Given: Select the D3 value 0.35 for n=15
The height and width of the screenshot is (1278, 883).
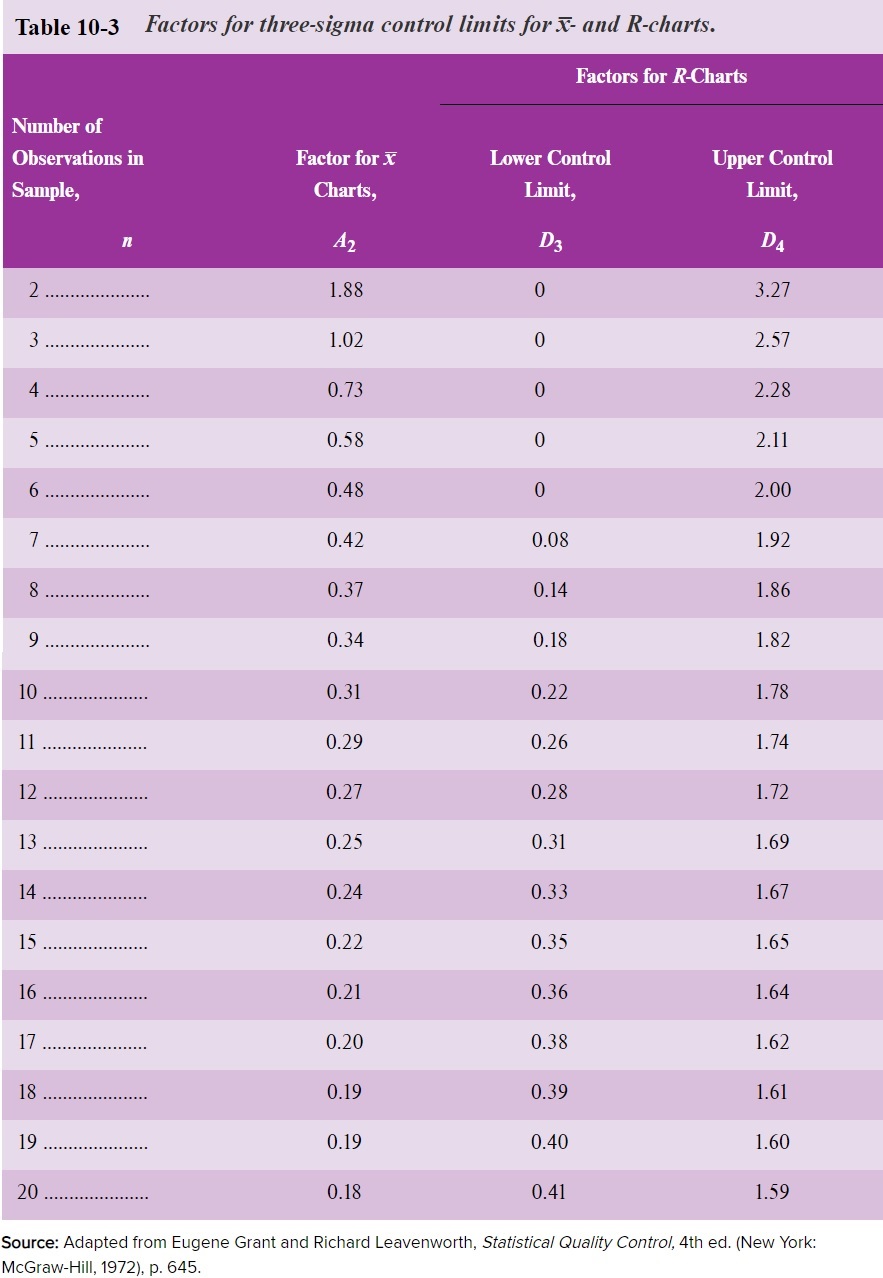Looking at the screenshot, I should 550,942.
